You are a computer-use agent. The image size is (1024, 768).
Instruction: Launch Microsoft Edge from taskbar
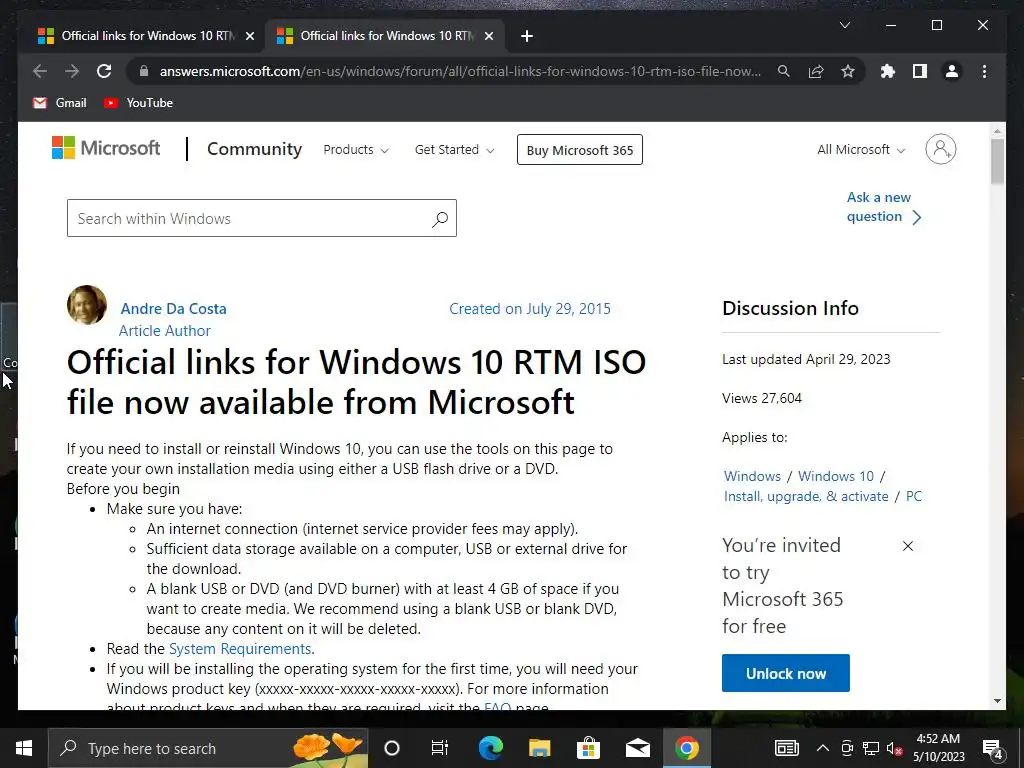click(490, 748)
